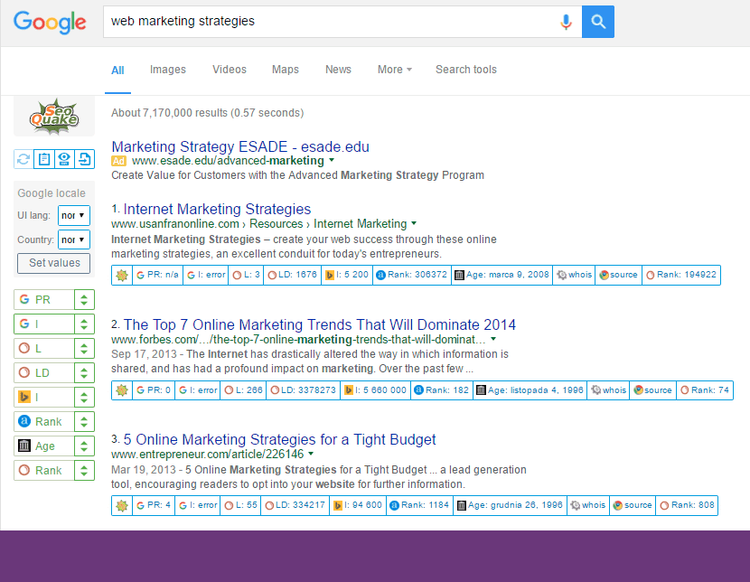Open dropdown arrow beside usanfranonline URL
Image resolution: width=750 pixels, height=582 pixels.
[414, 223]
